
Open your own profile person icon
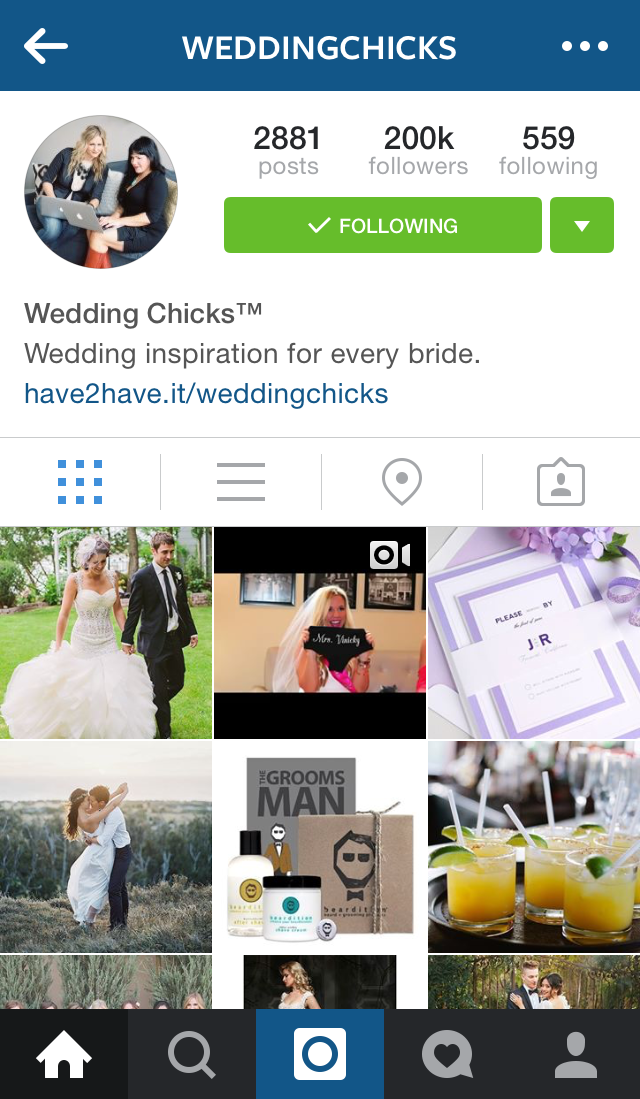point(576,1054)
